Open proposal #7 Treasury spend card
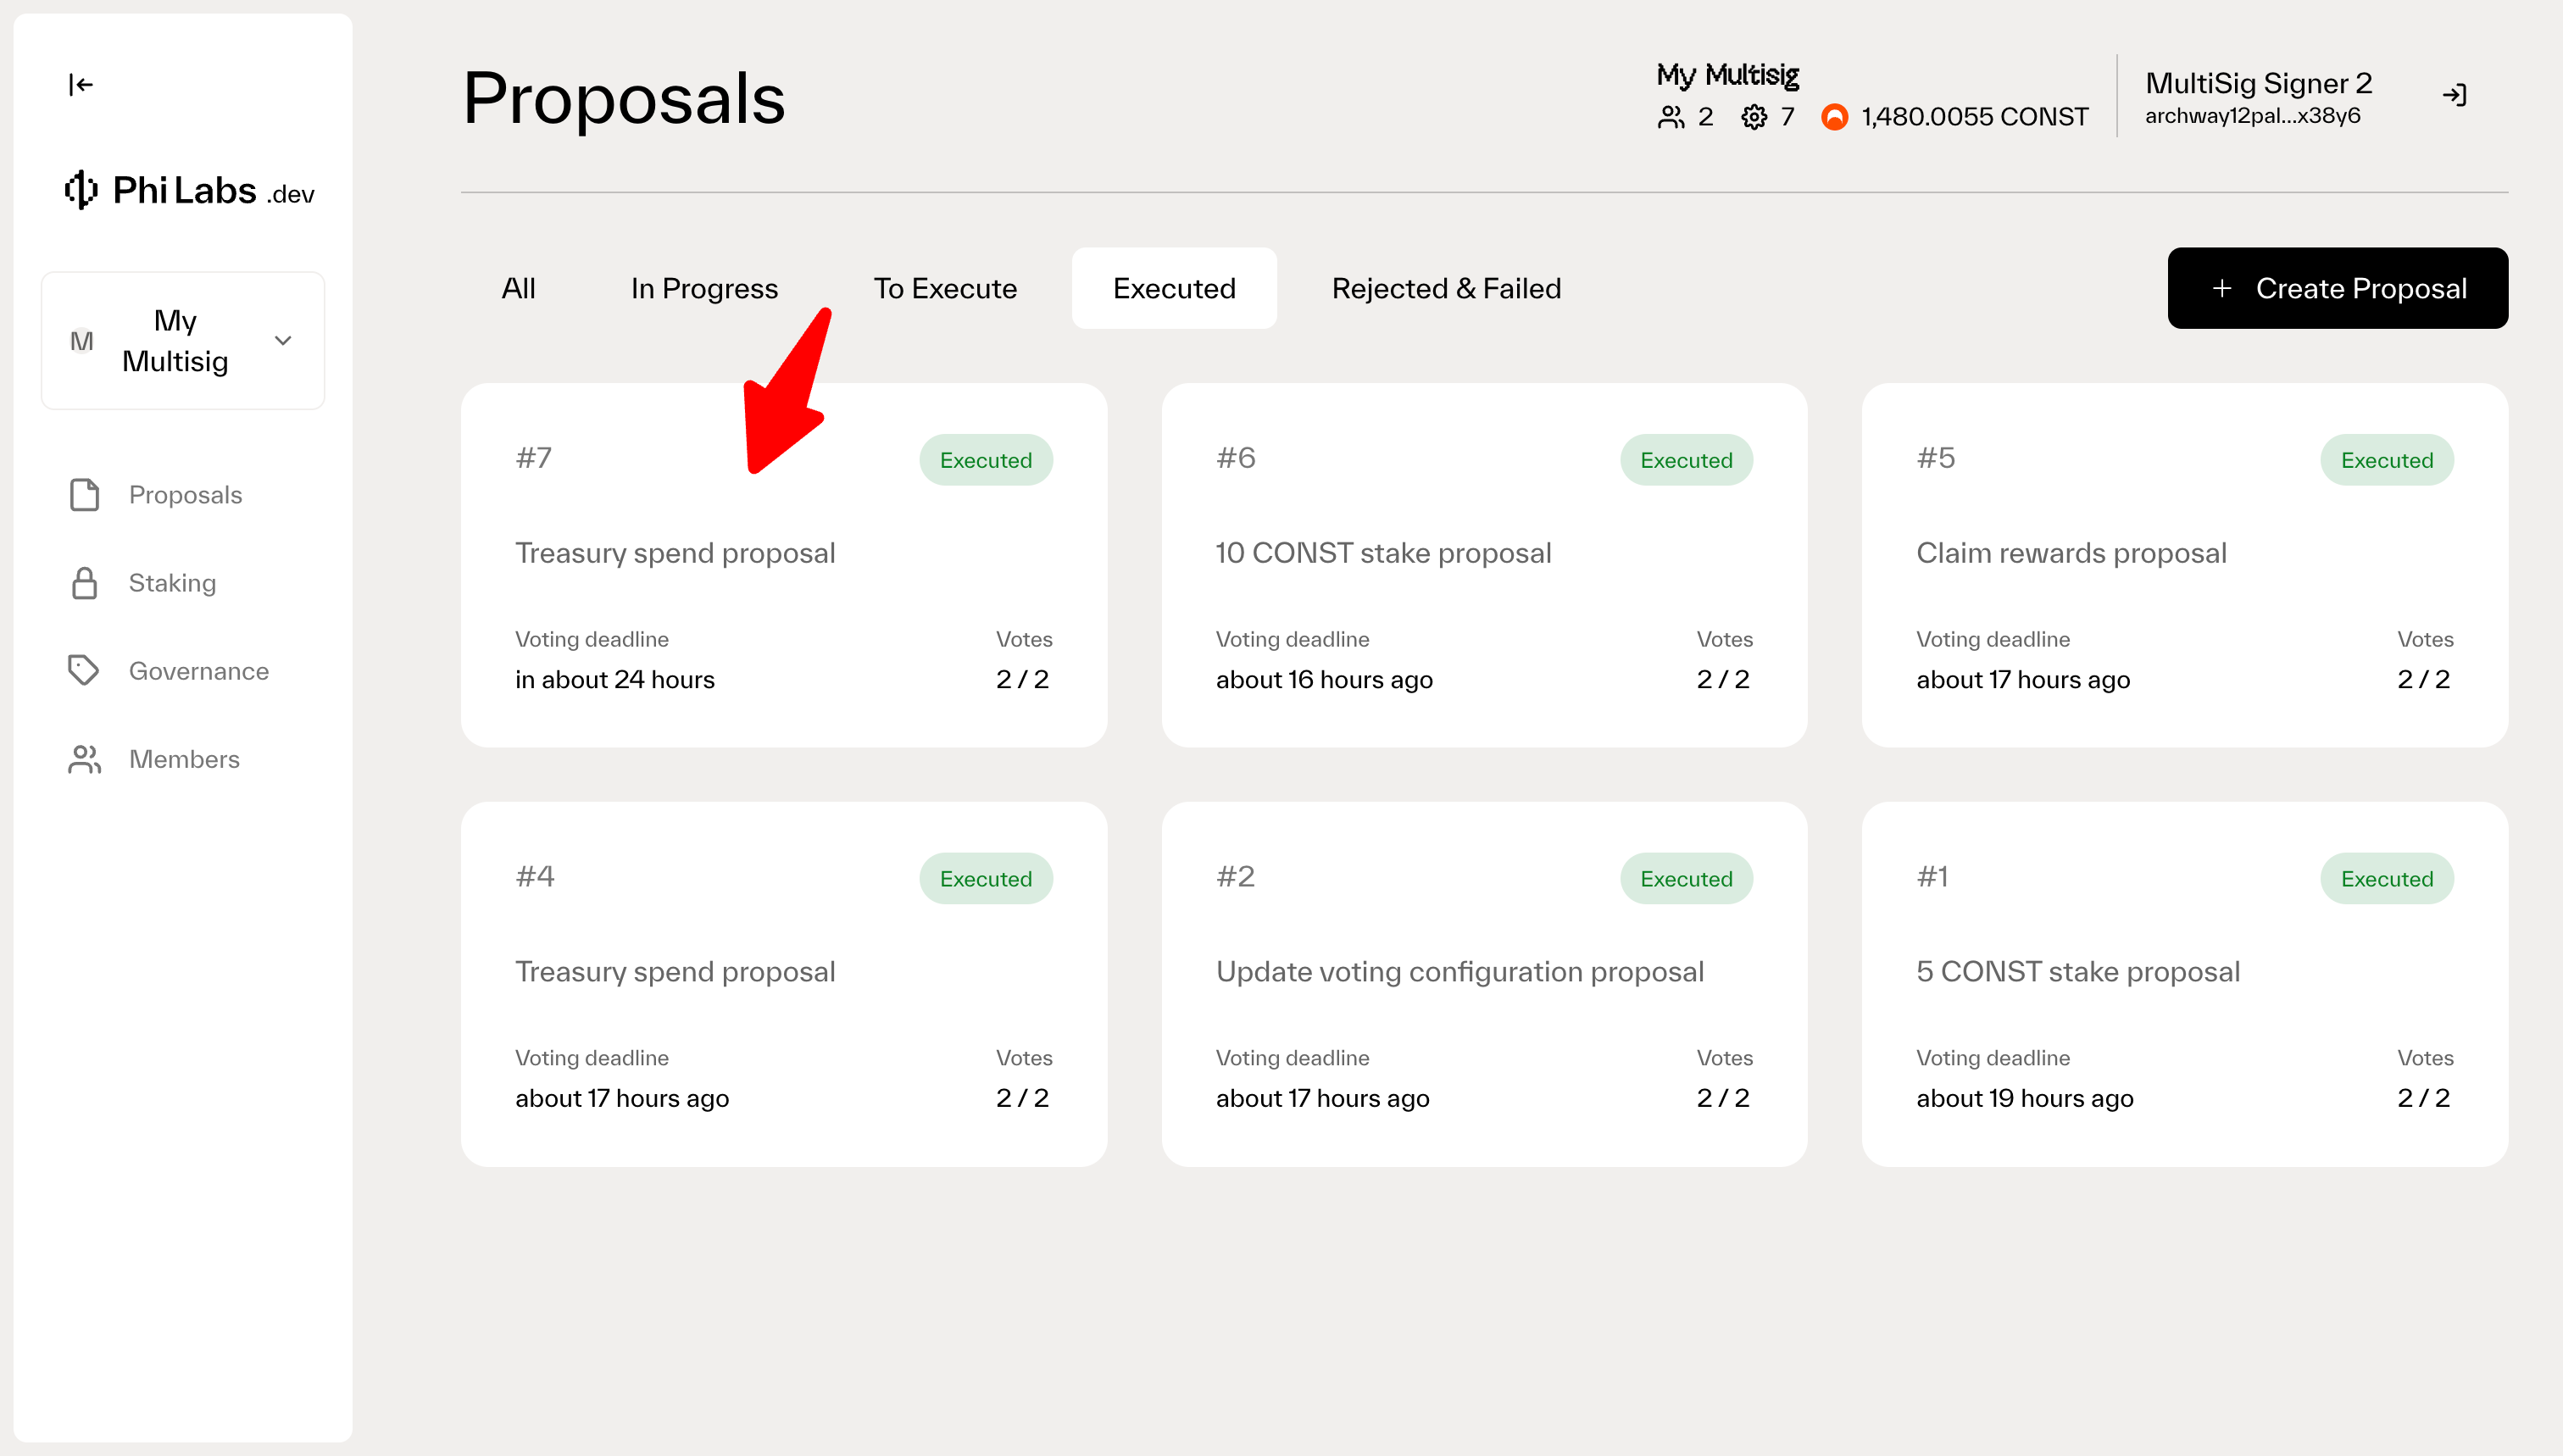The height and width of the screenshot is (1456, 2563). [x=783, y=566]
